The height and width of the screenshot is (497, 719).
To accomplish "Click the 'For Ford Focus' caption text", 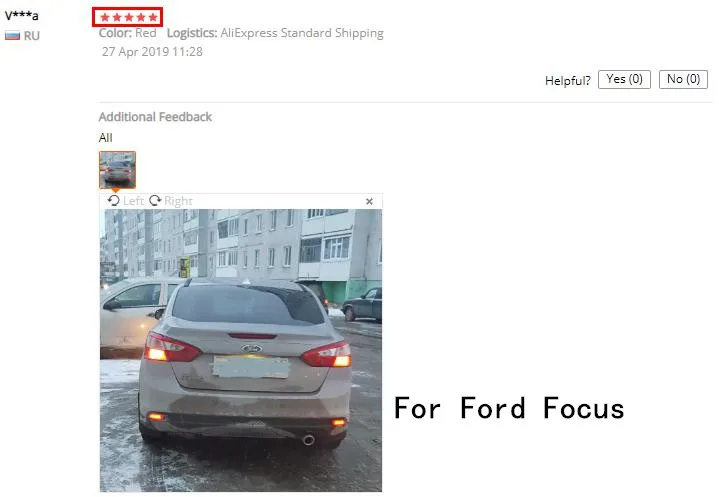I will coord(509,408).
